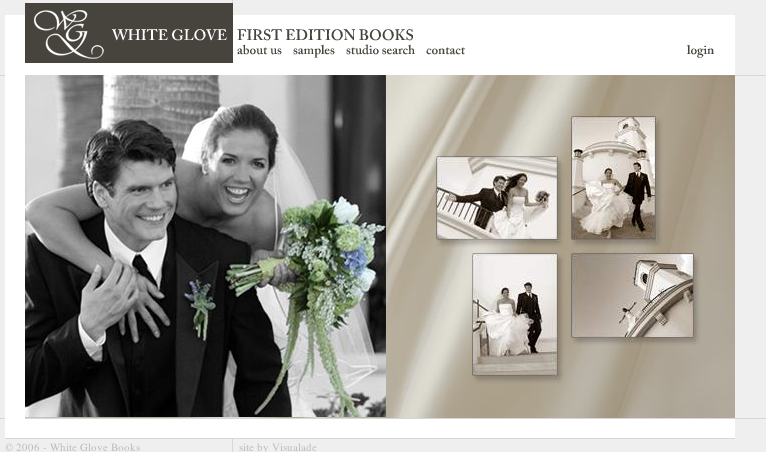Click the WG monogram logo
This screenshot has height=452, width=766.
coord(68,34)
